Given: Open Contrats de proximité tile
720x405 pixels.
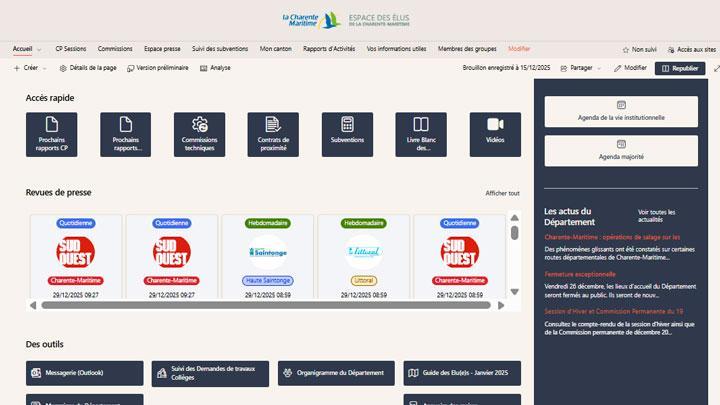Looking at the screenshot, I should [x=273, y=135].
